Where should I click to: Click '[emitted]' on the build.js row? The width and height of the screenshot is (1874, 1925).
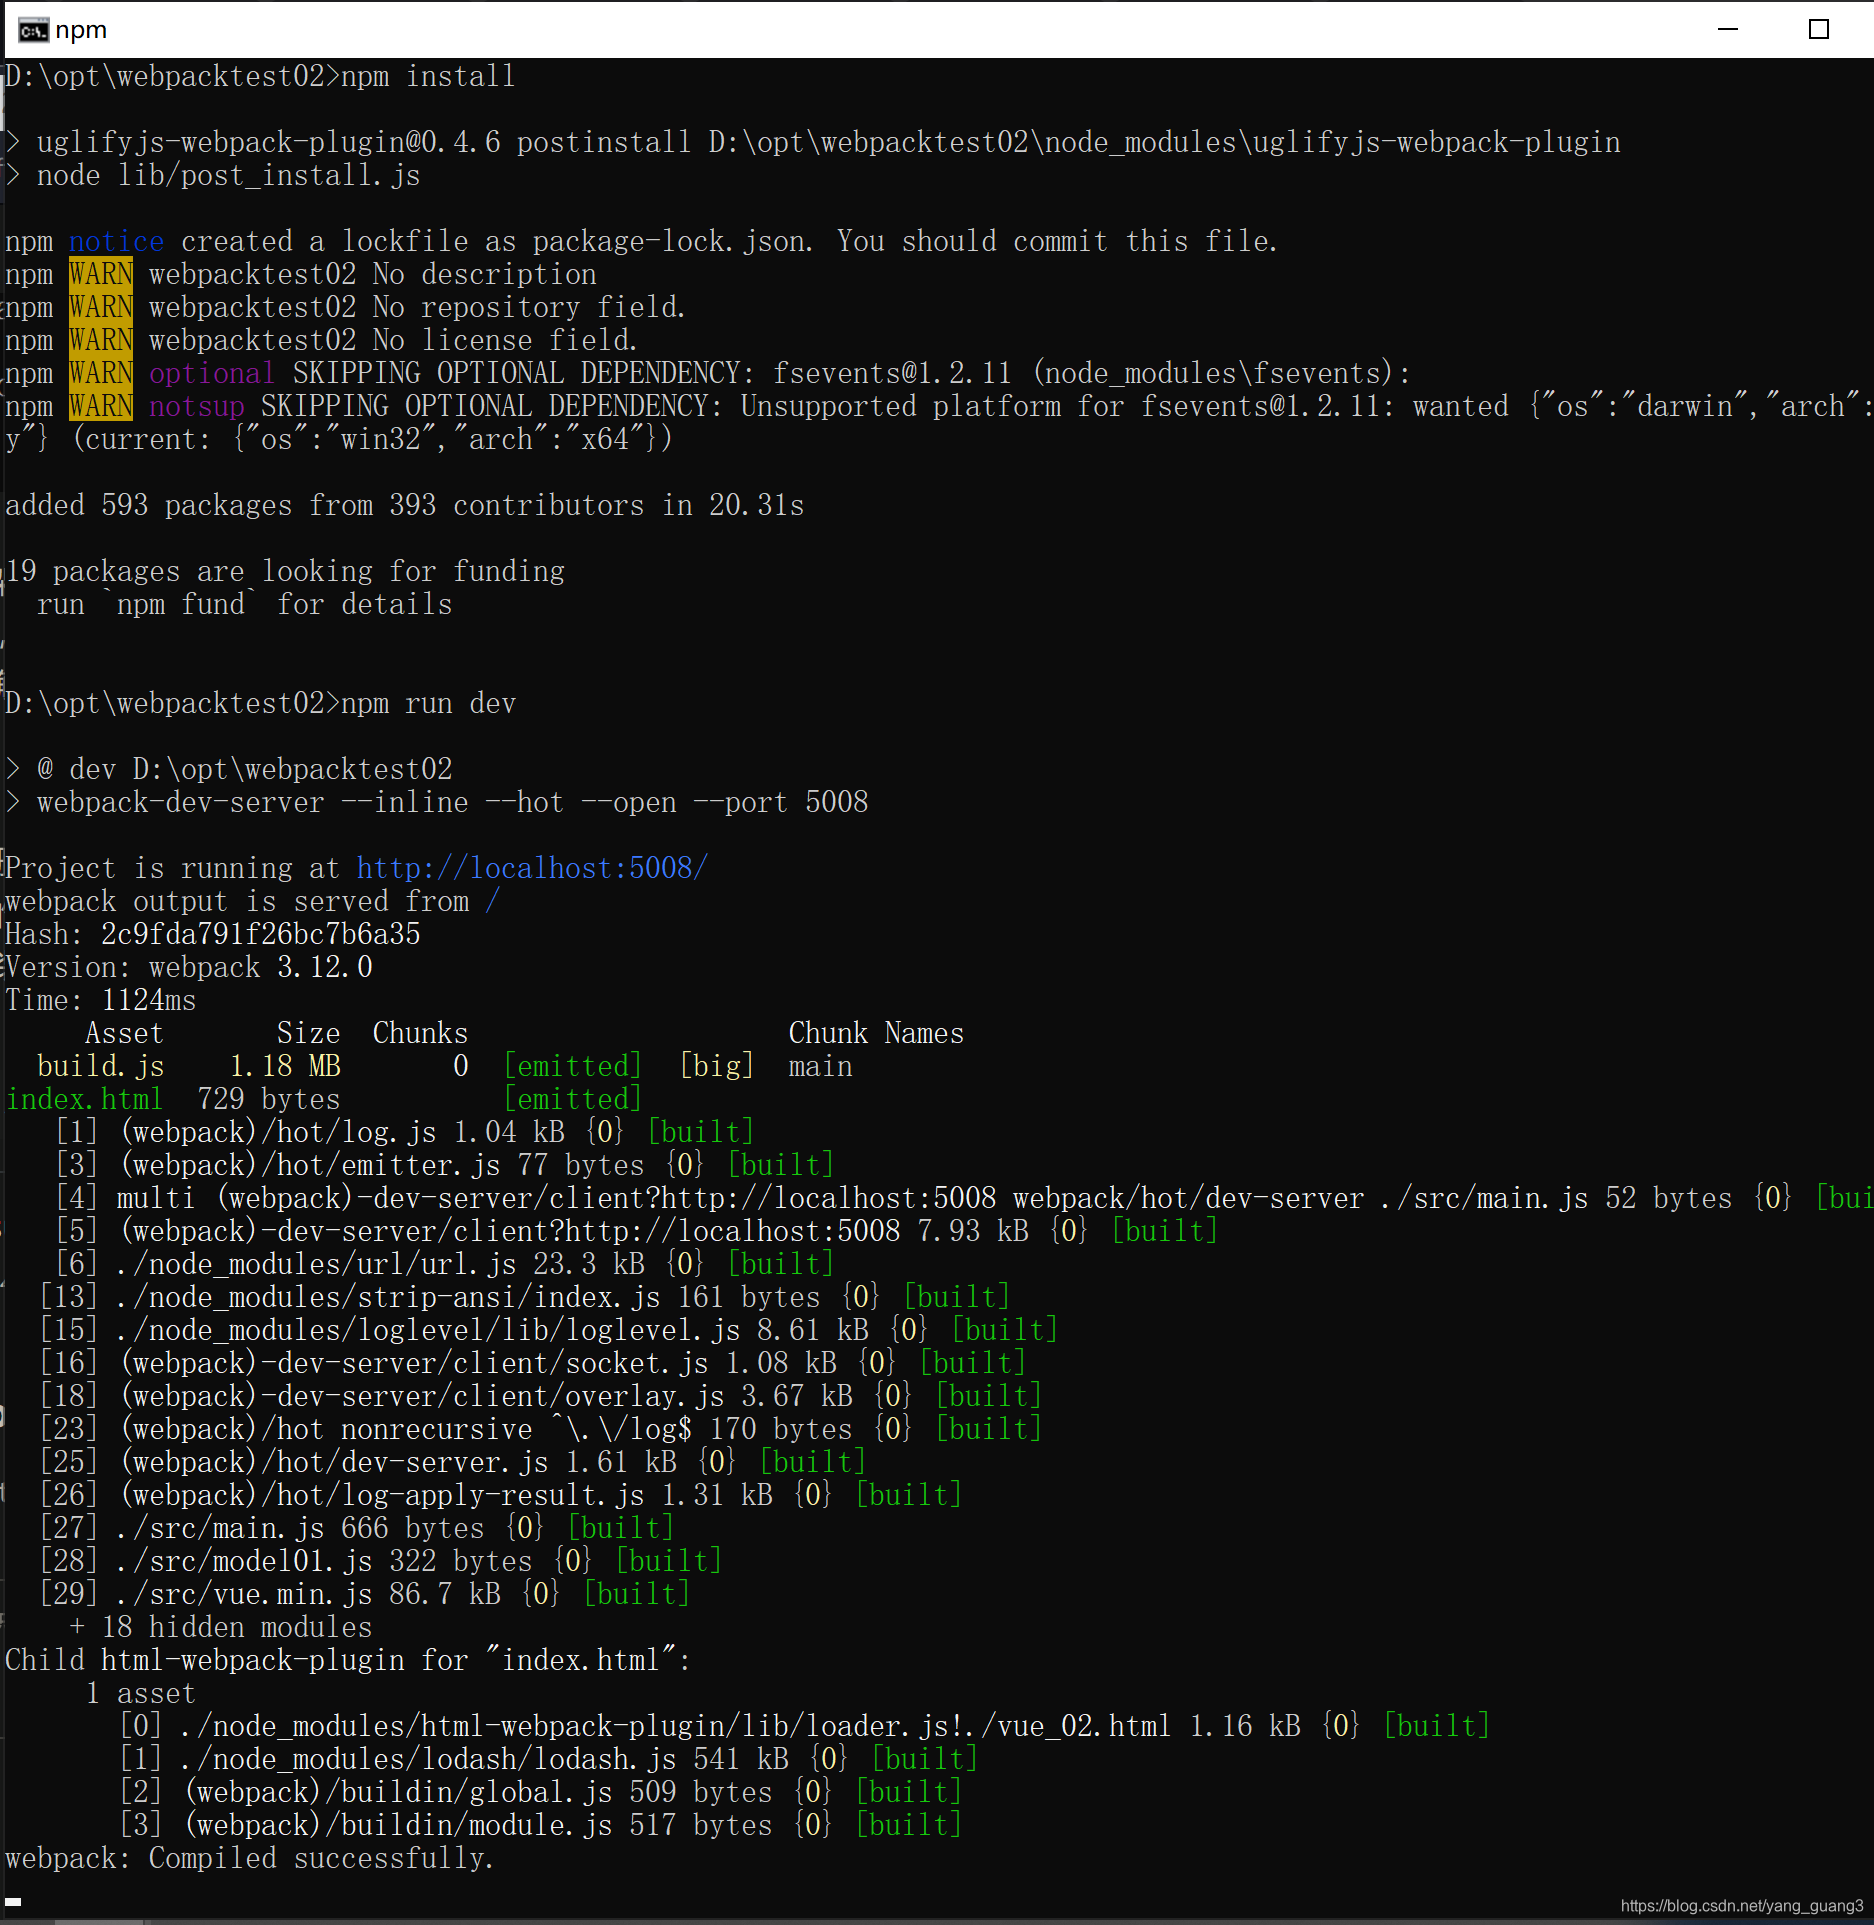point(572,1066)
